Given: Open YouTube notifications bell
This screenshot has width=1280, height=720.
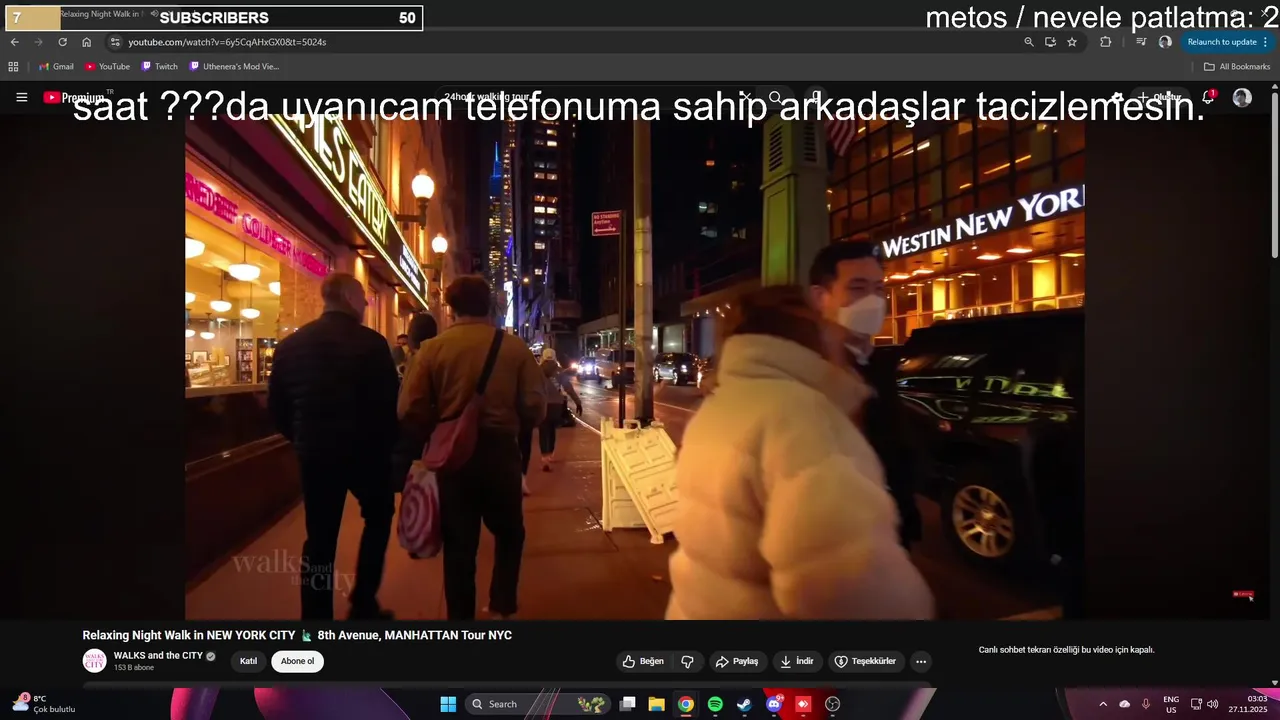Looking at the screenshot, I should tap(1208, 97).
